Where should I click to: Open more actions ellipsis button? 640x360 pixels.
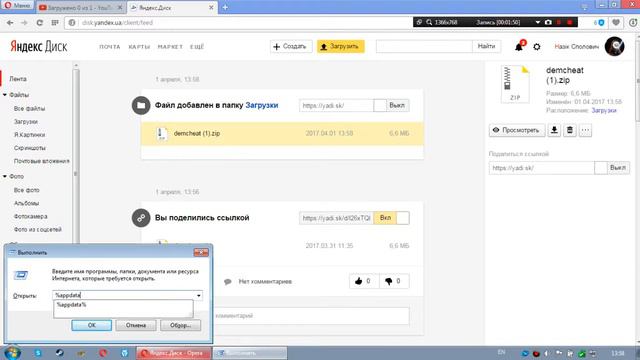585,130
